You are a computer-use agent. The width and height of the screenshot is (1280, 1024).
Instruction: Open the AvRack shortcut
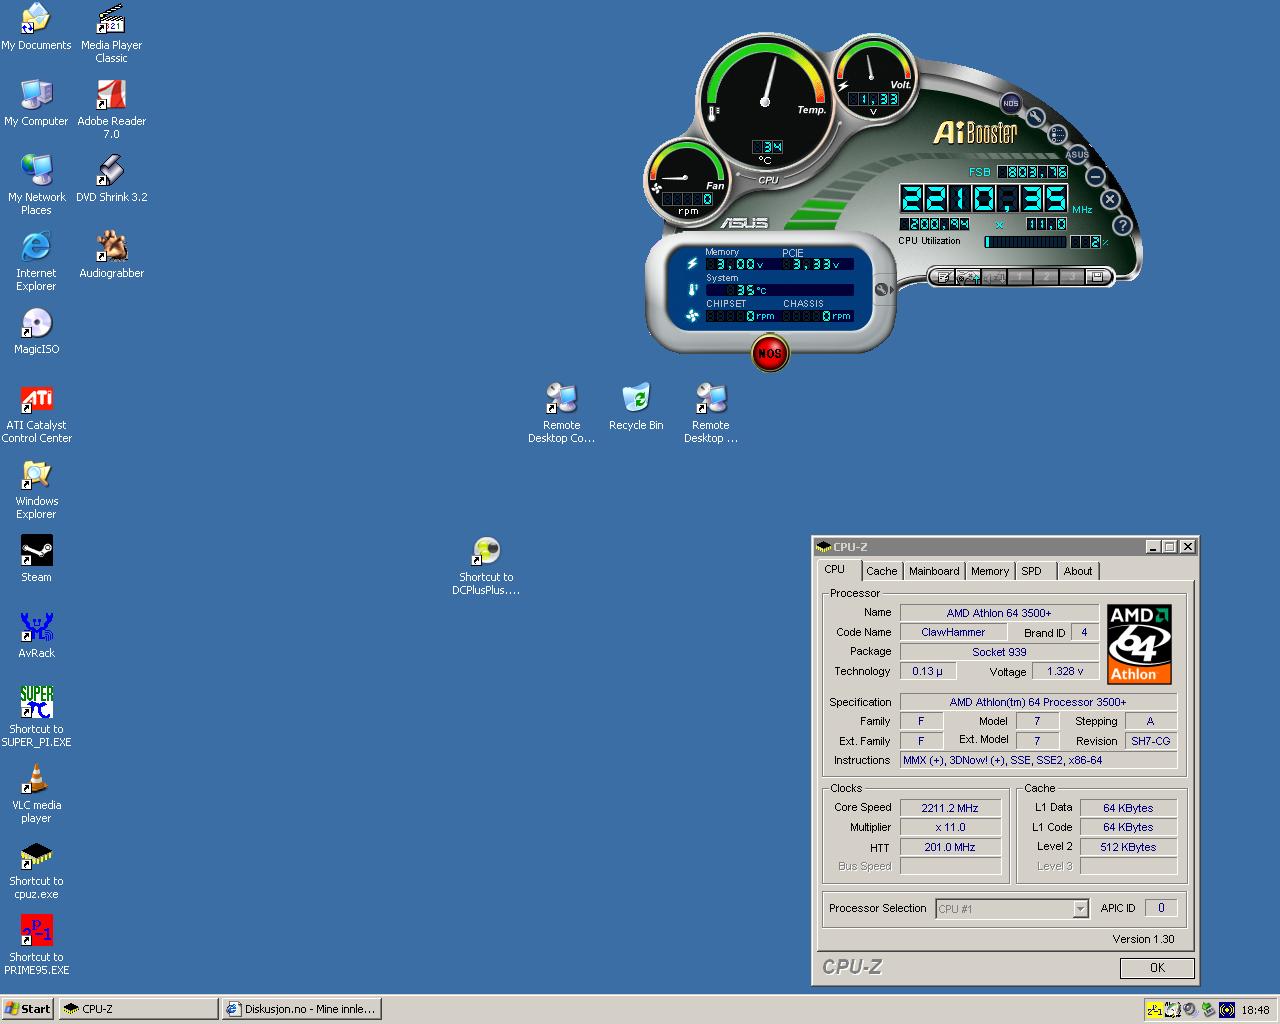pyautogui.click(x=36, y=635)
